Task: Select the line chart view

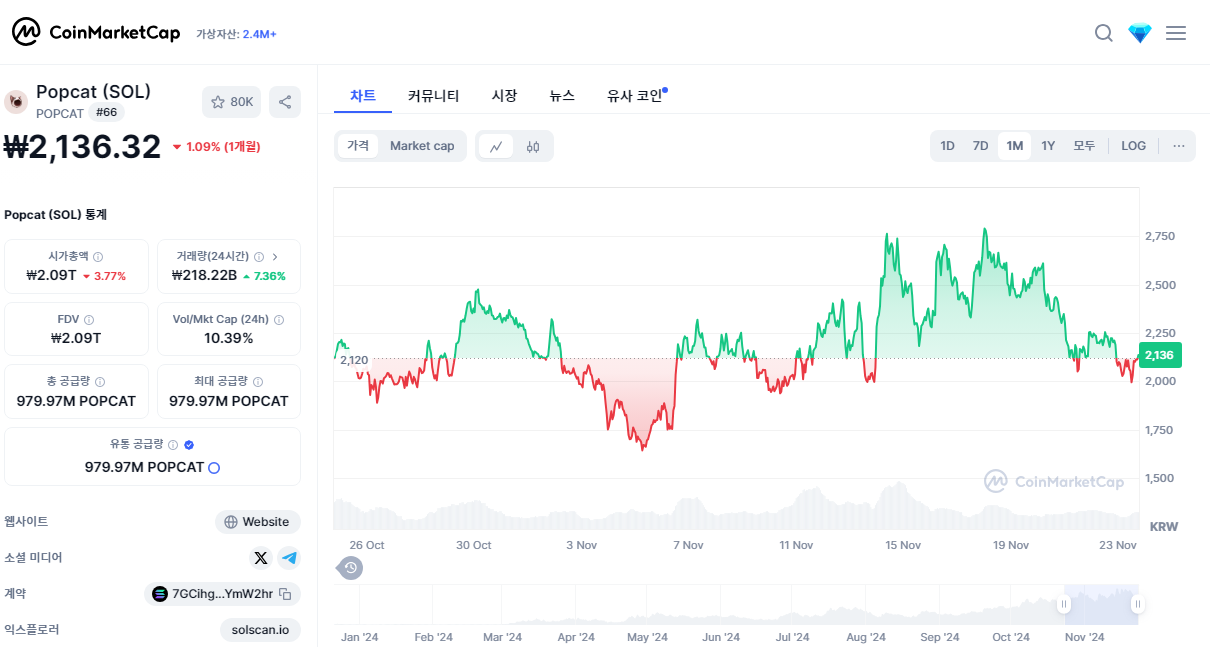Action: [x=496, y=146]
